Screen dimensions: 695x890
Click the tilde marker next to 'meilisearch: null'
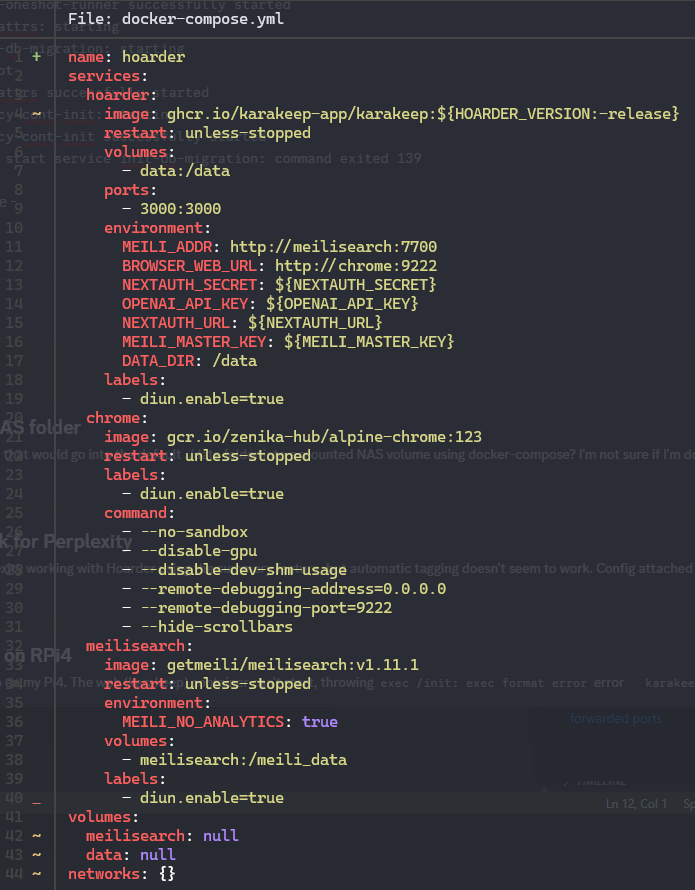click(36, 836)
